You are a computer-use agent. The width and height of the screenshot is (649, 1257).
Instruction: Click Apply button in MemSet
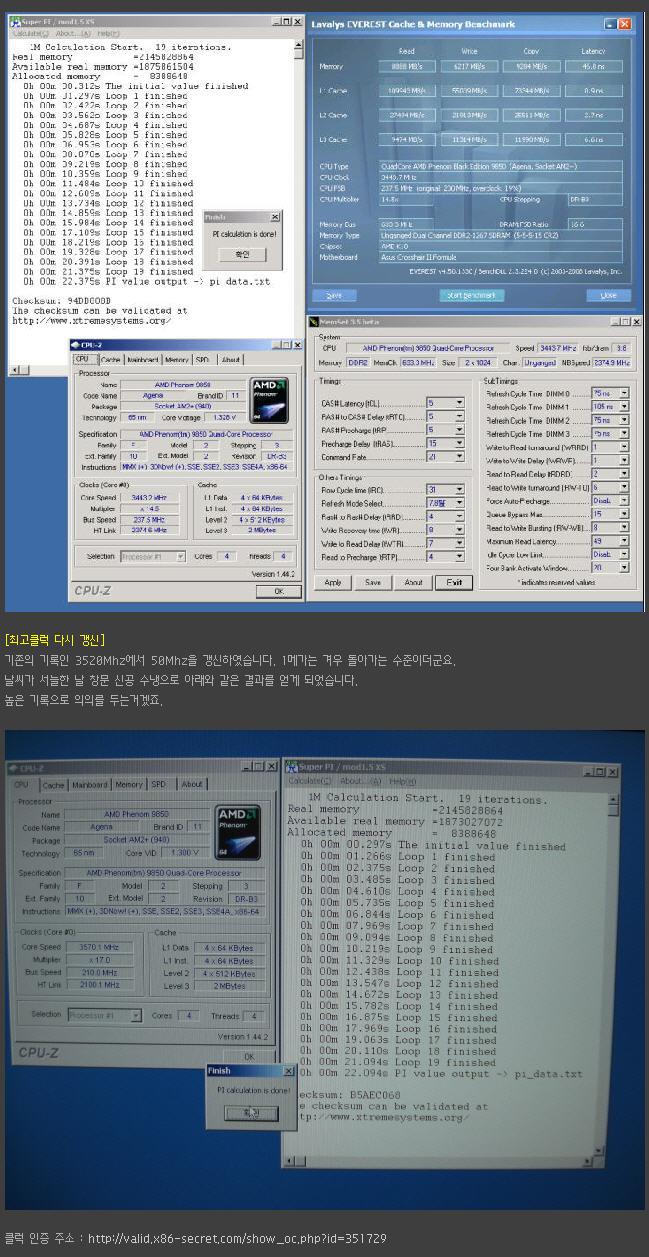click(x=333, y=582)
